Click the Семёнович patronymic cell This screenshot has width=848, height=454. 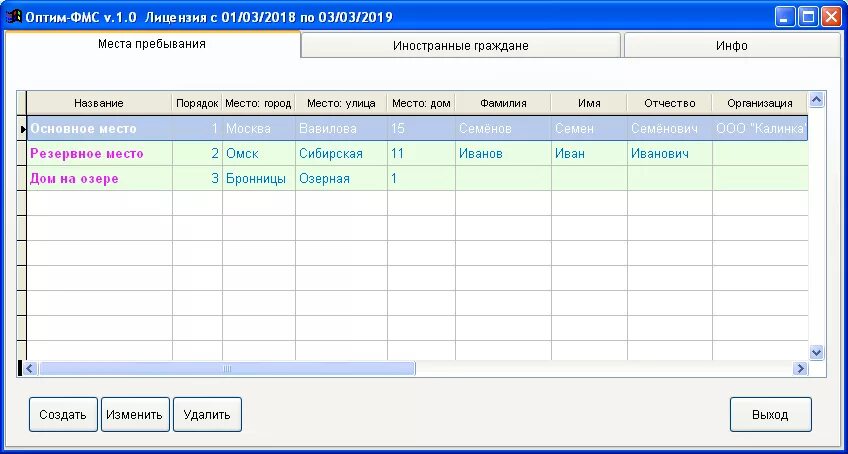coord(670,129)
